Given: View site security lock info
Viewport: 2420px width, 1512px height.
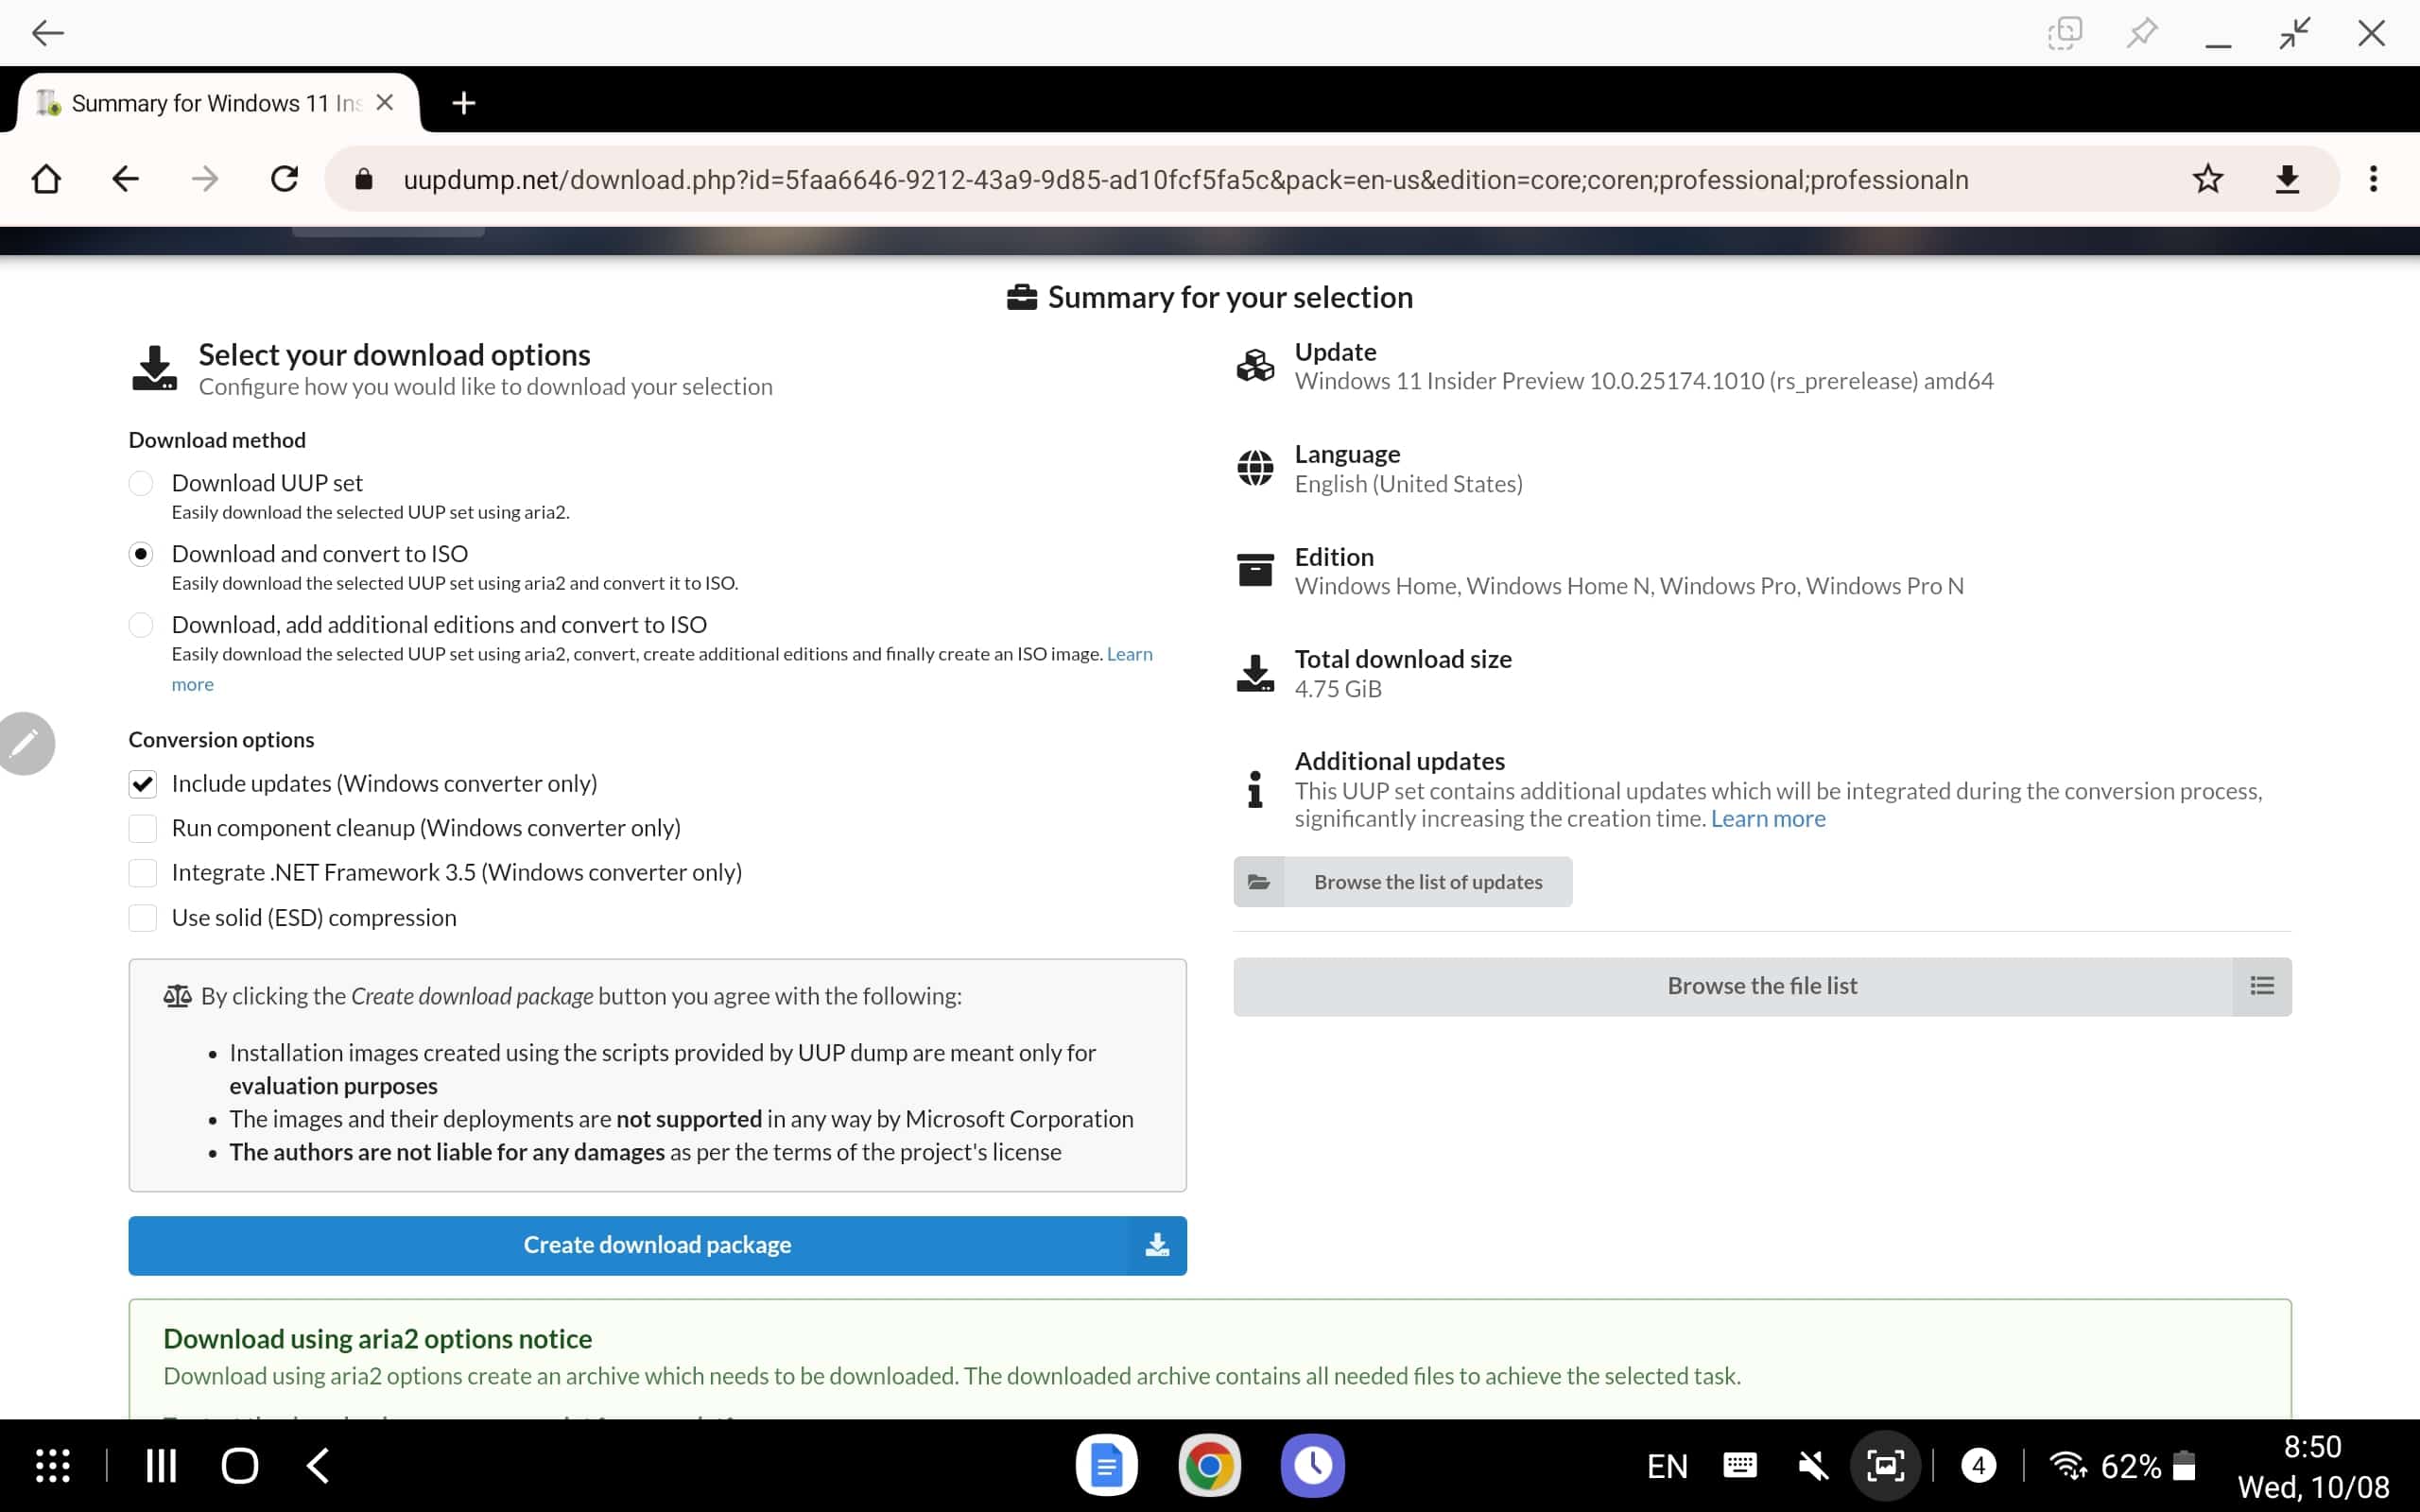Looking at the screenshot, I should point(364,180).
